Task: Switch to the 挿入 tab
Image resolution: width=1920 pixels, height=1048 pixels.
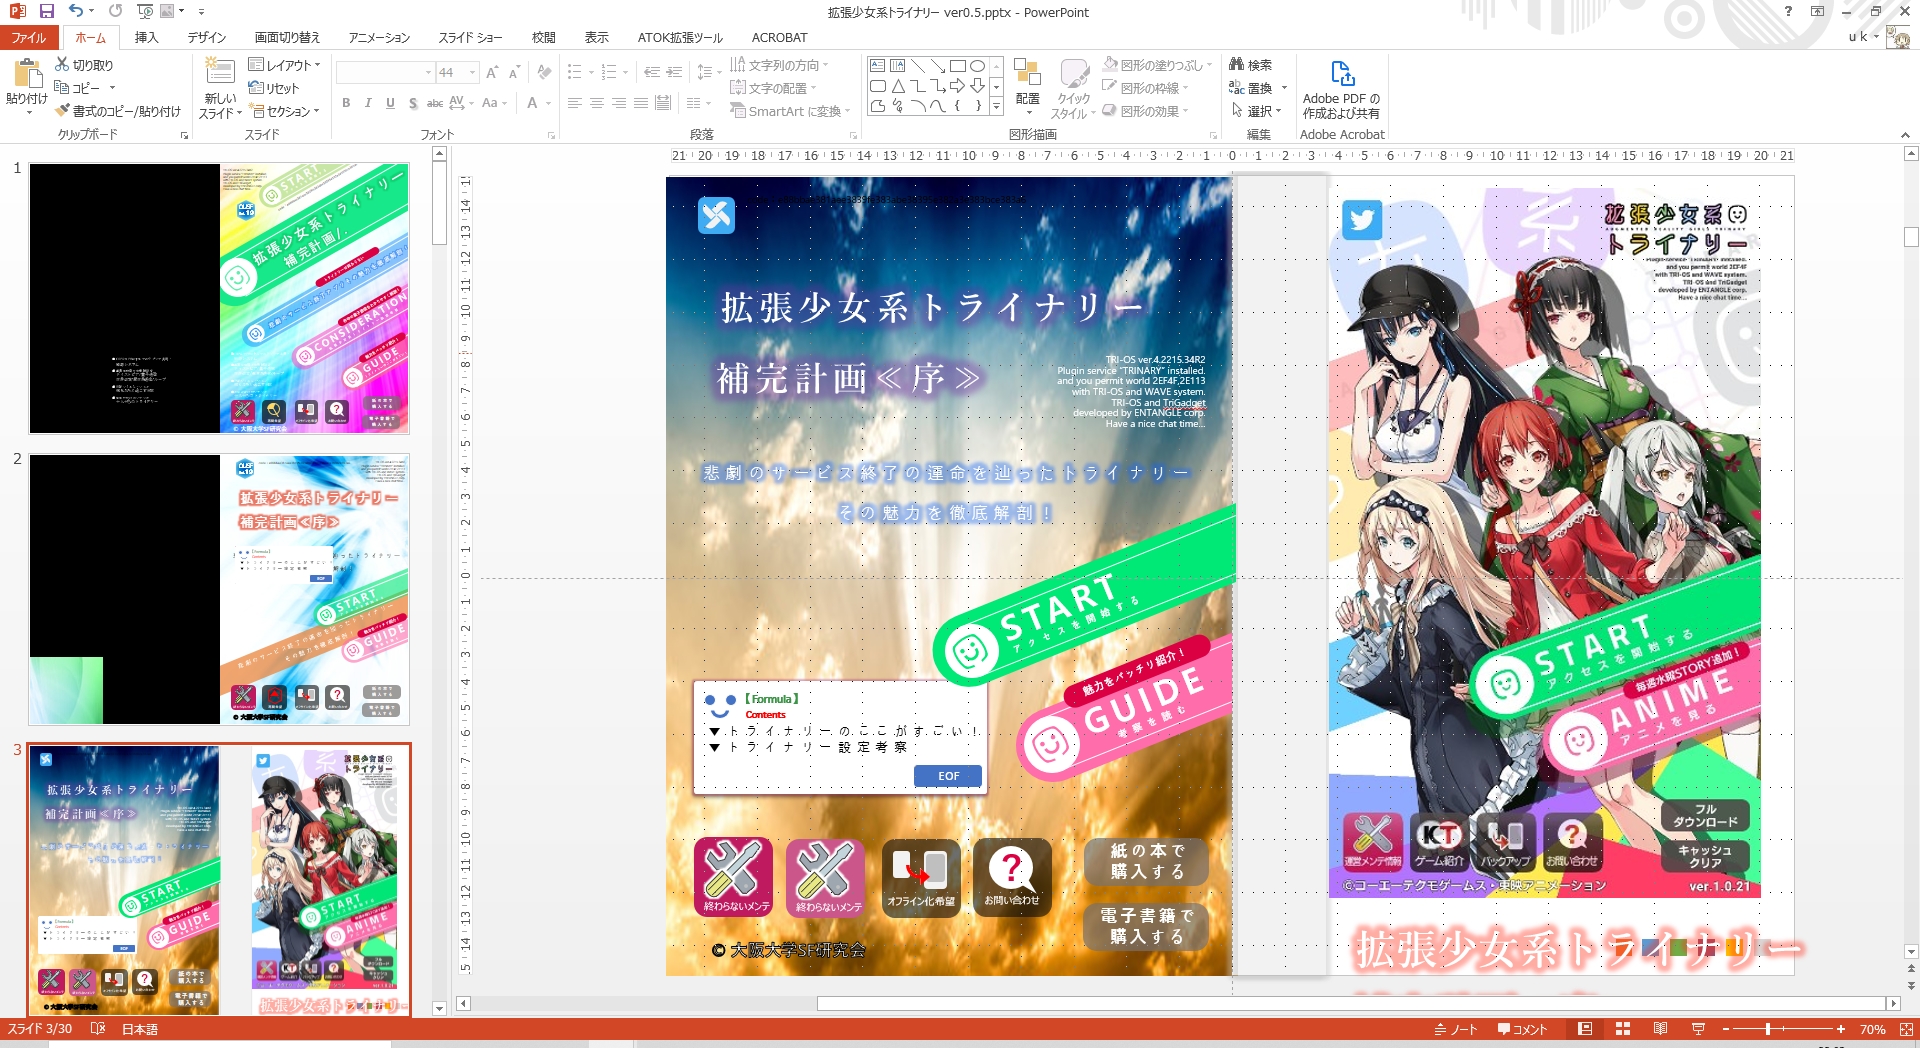Action: click(146, 37)
